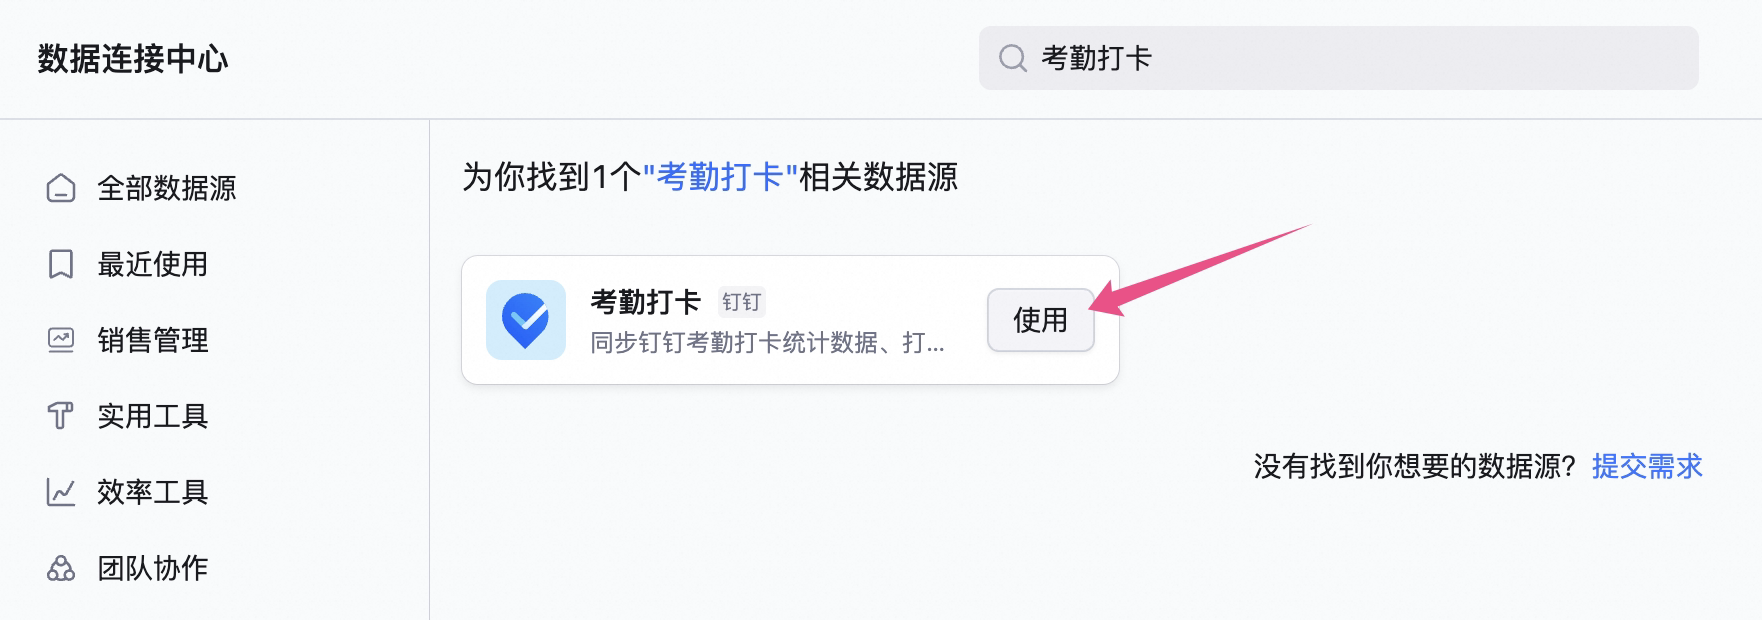The image size is (1762, 620).
Task: Click the bookmark icon beside 最近使用
Action: (x=61, y=264)
